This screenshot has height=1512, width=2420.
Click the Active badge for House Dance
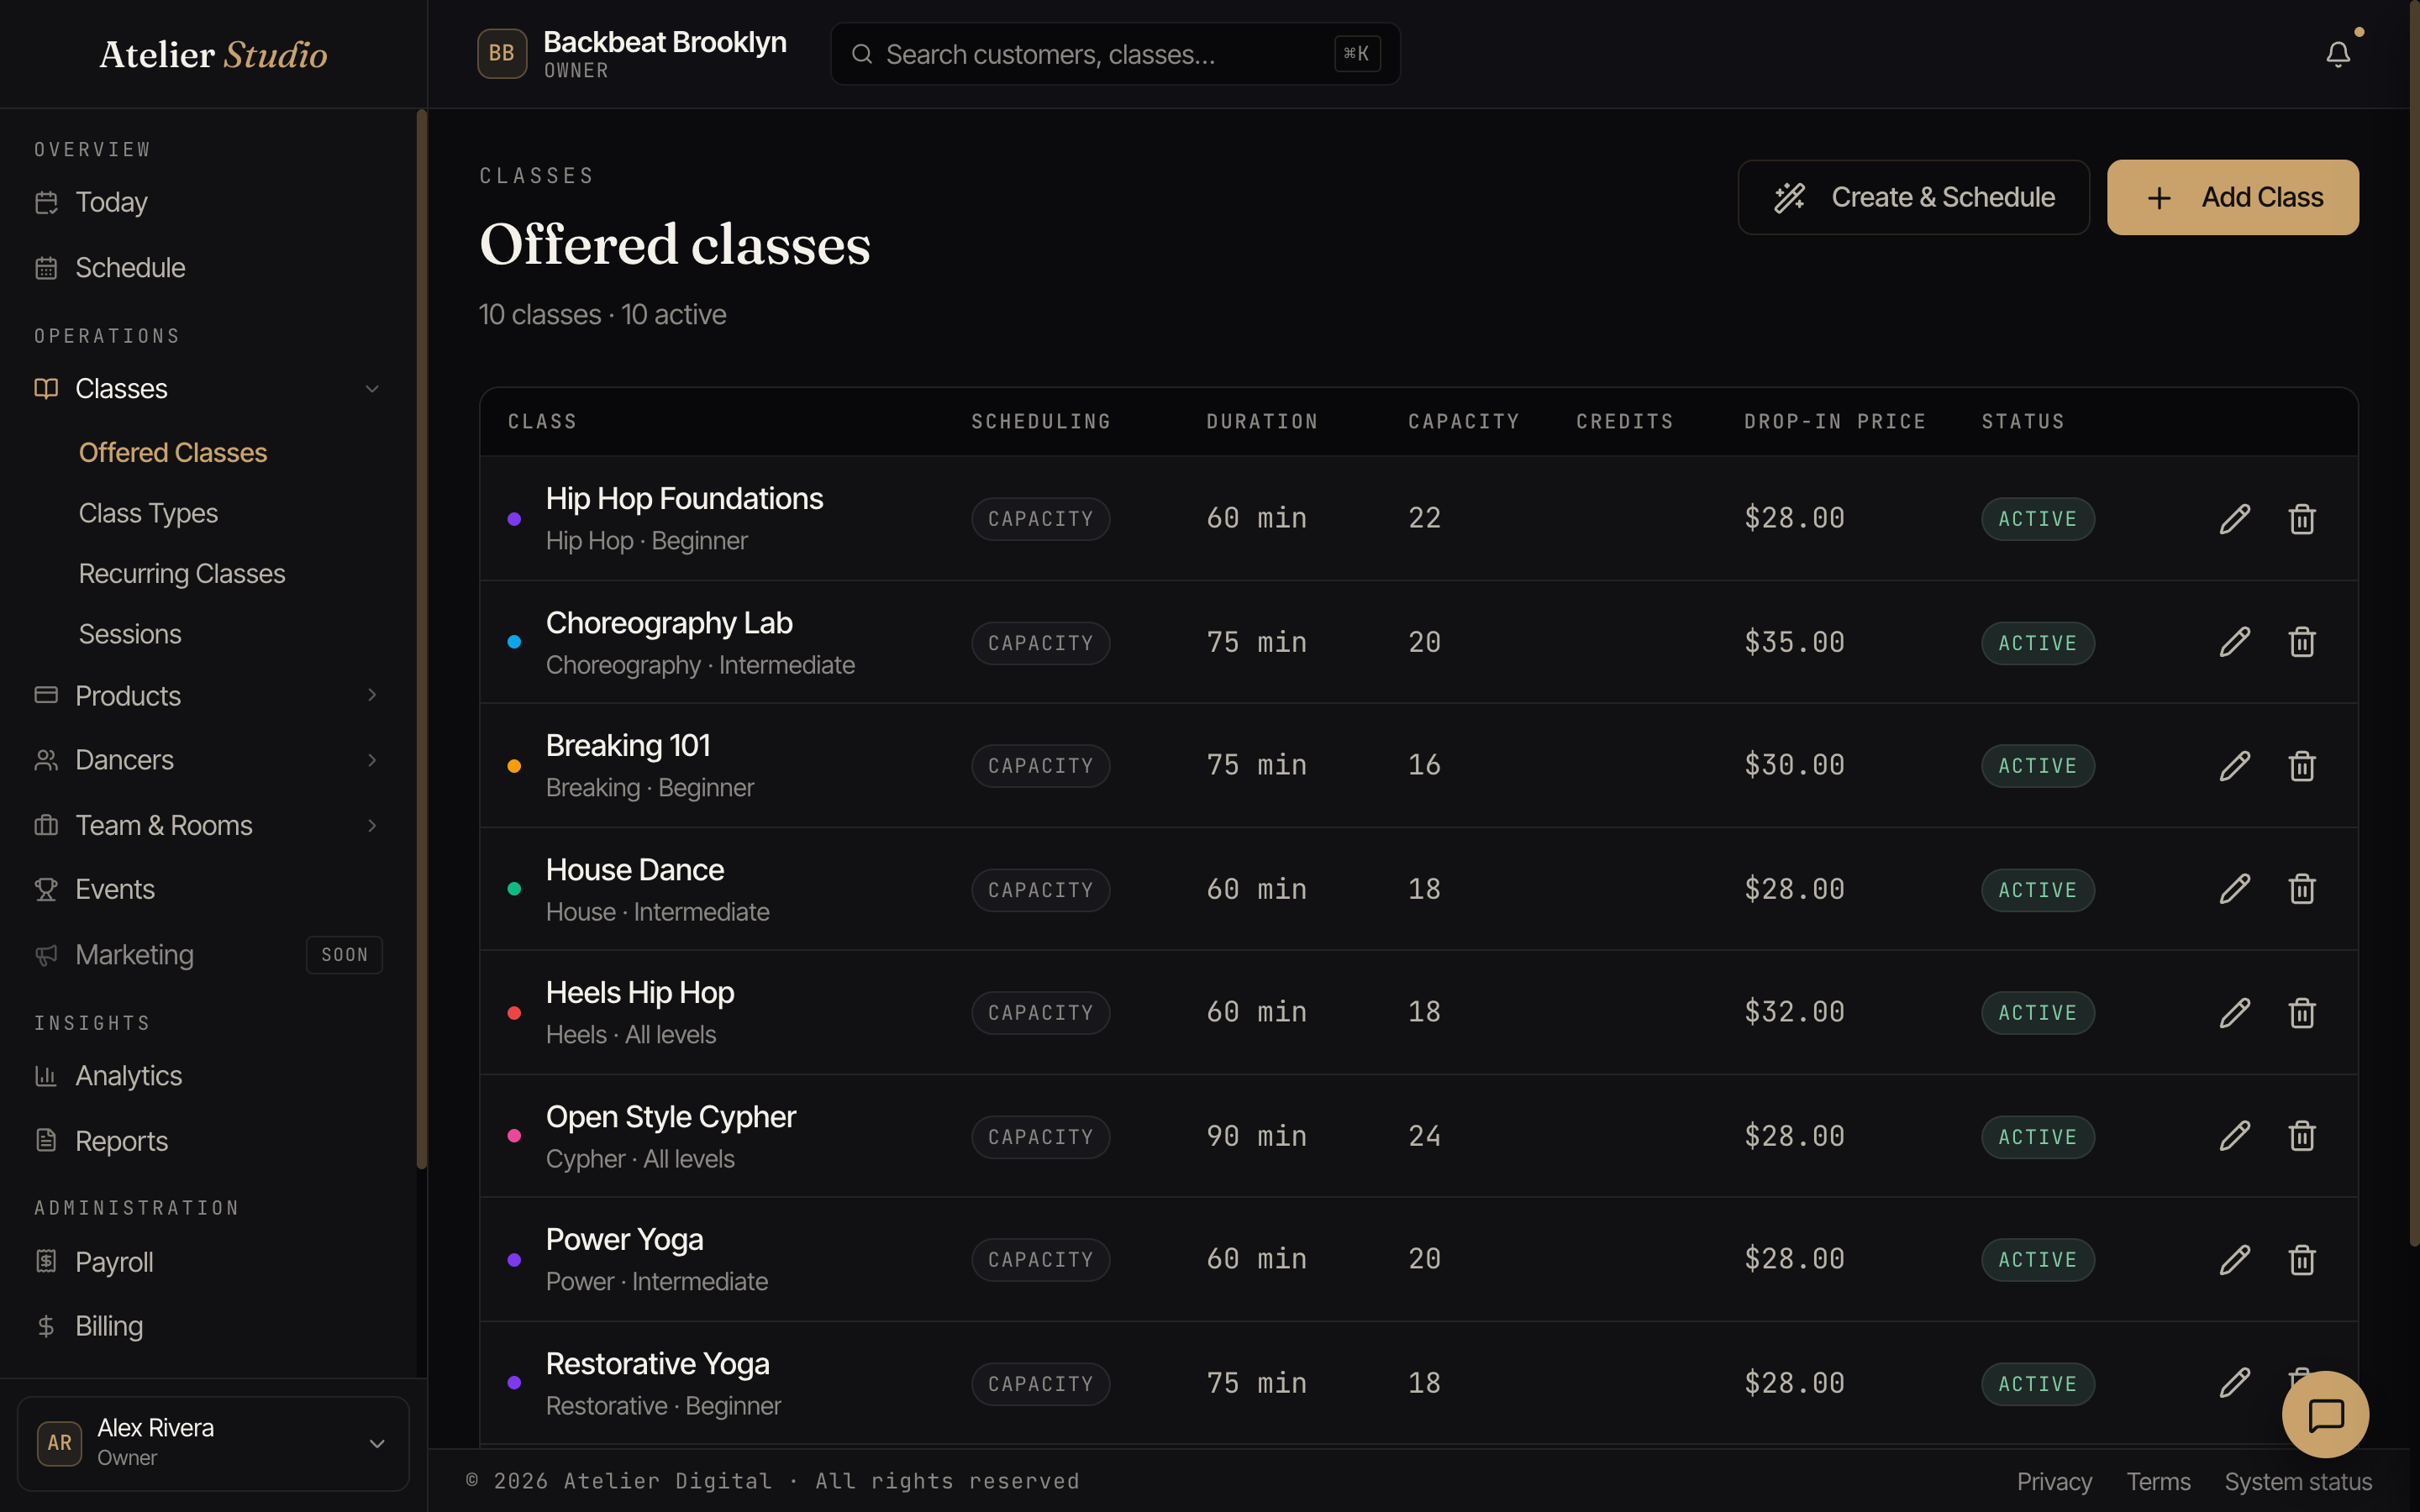2037,890
